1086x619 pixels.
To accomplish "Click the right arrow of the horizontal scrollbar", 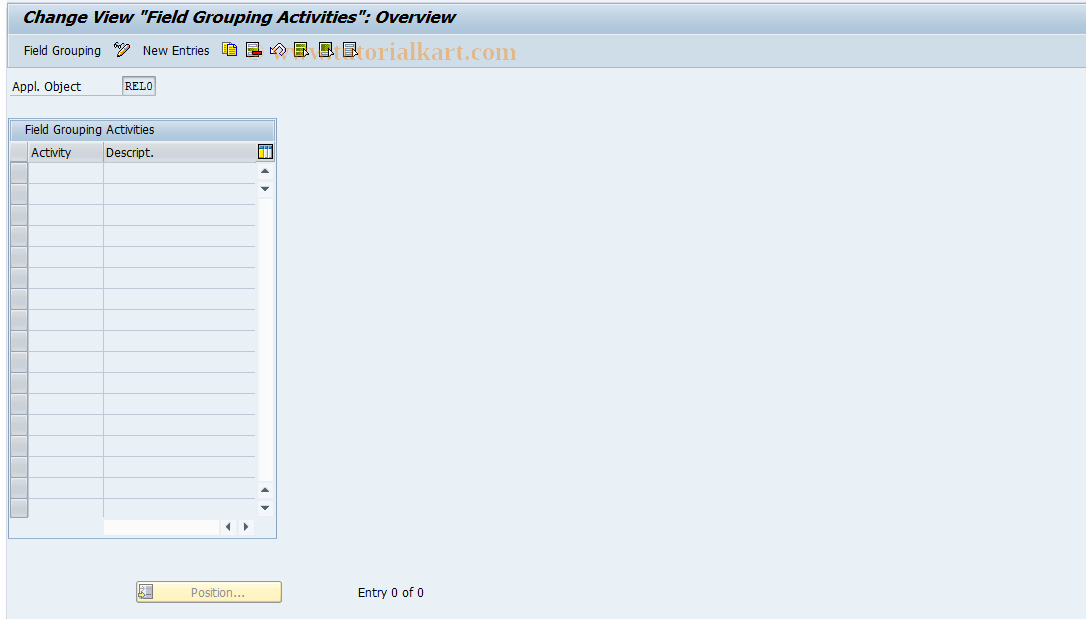I will click(x=246, y=527).
